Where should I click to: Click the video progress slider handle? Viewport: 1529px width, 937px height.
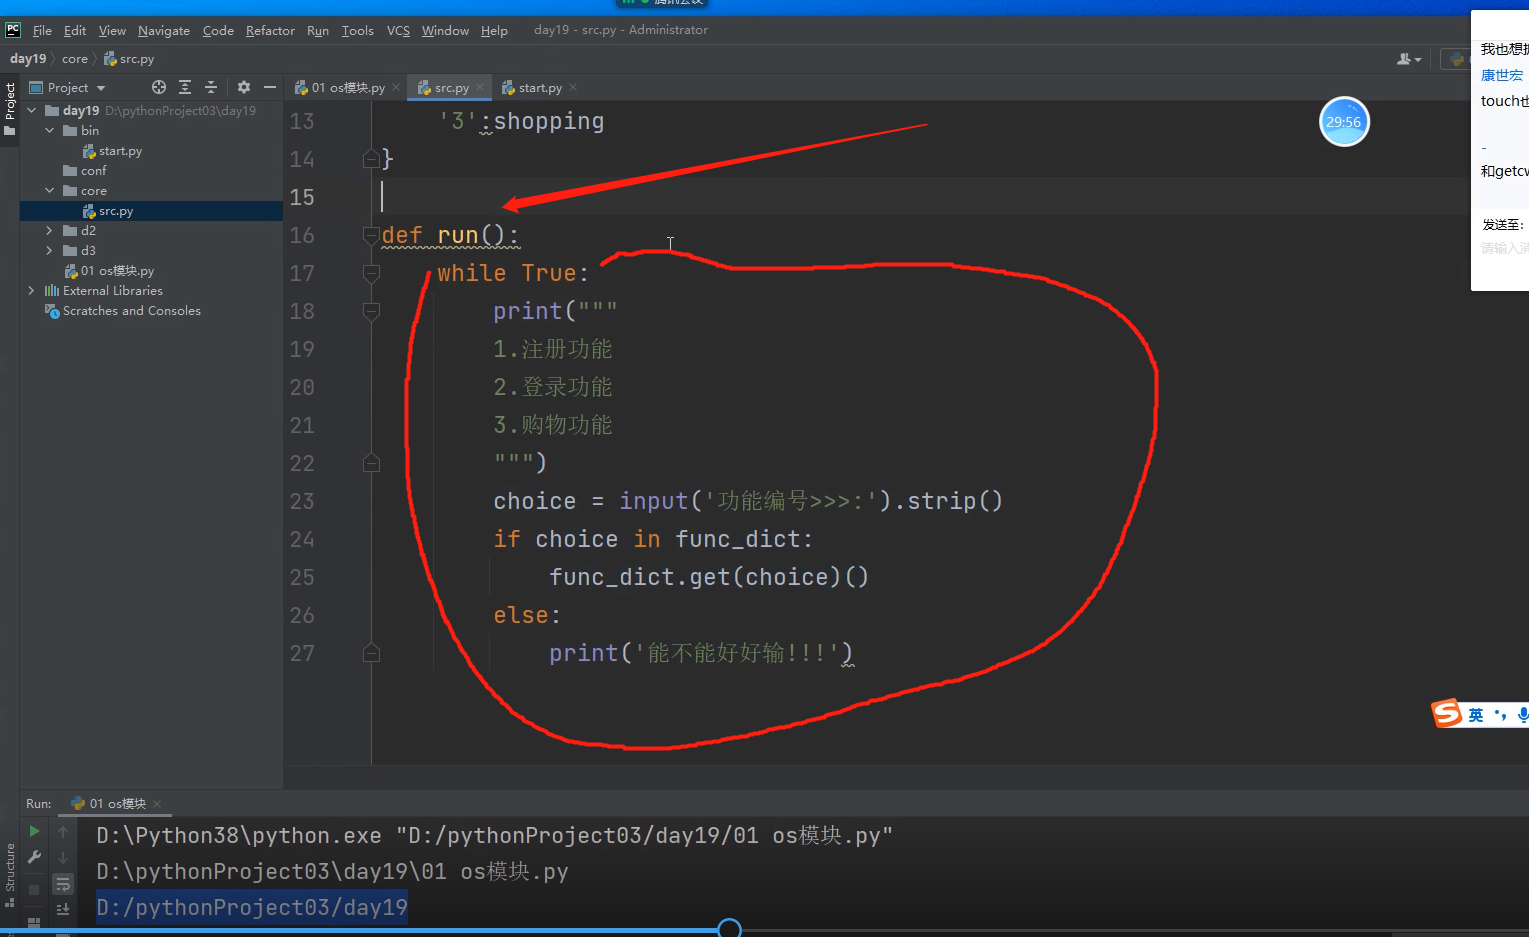click(730, 929)
